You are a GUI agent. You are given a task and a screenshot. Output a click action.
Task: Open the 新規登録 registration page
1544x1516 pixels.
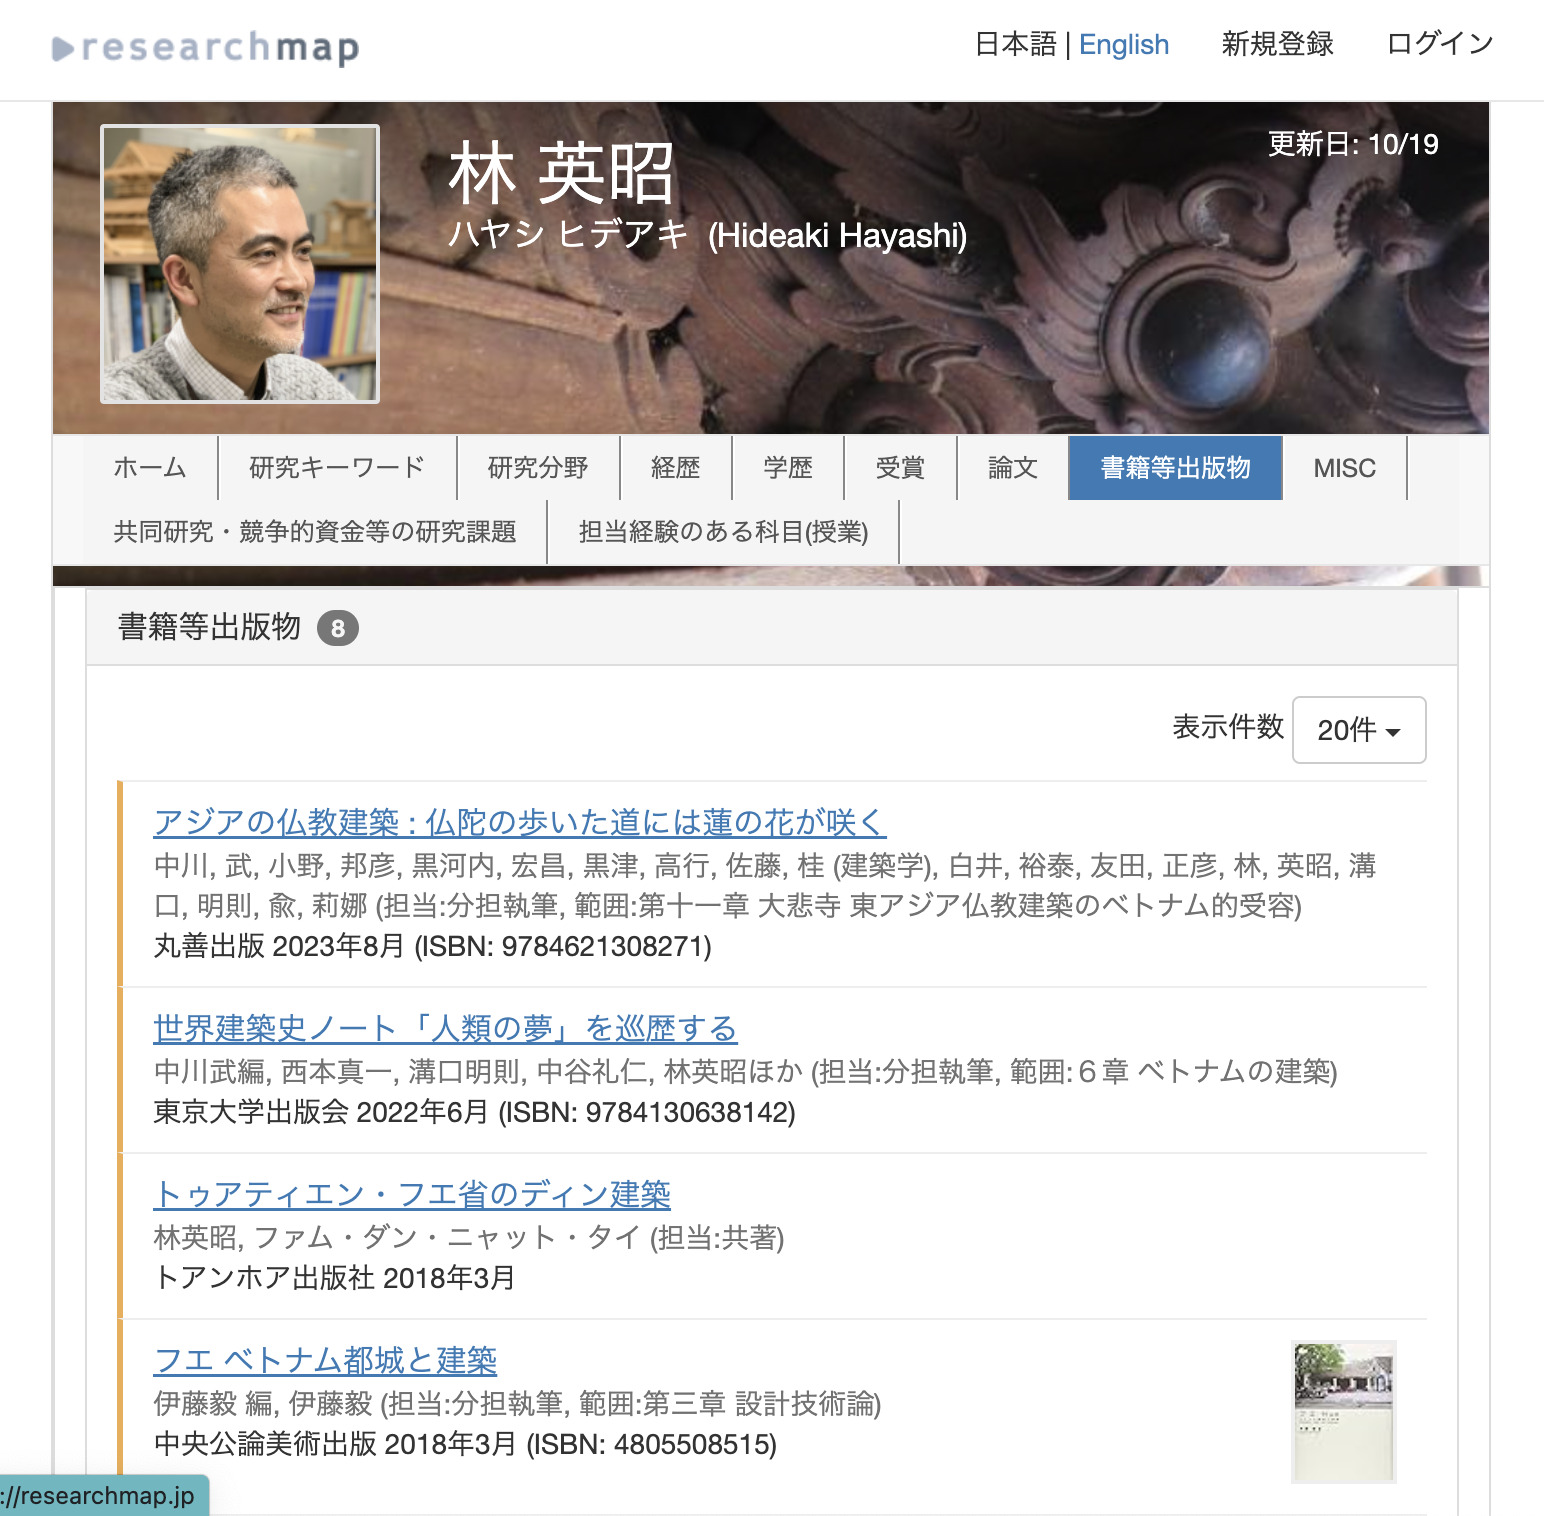(1277, 45)
